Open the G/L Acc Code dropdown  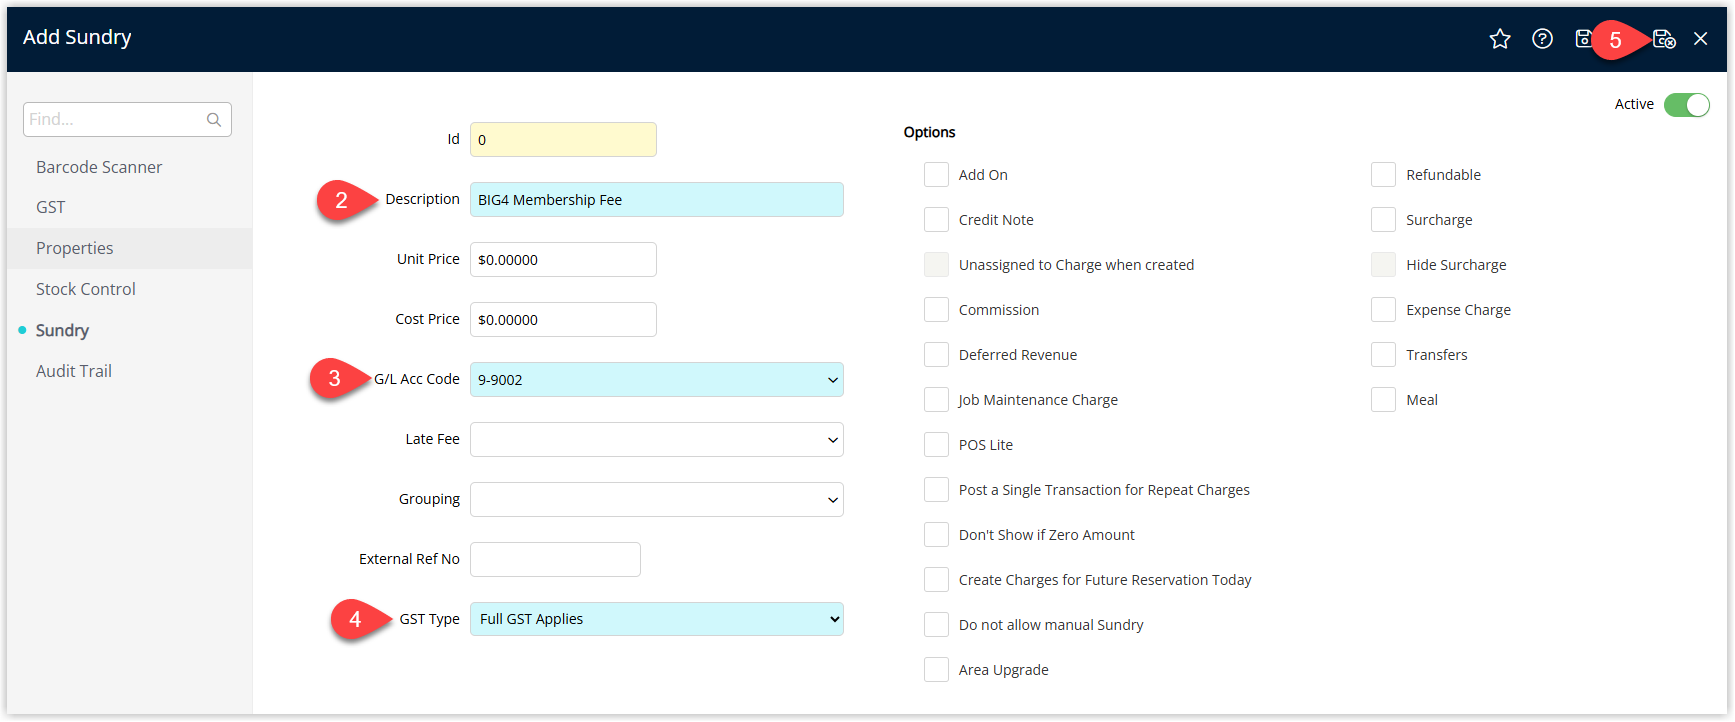[x=656, y=380]
